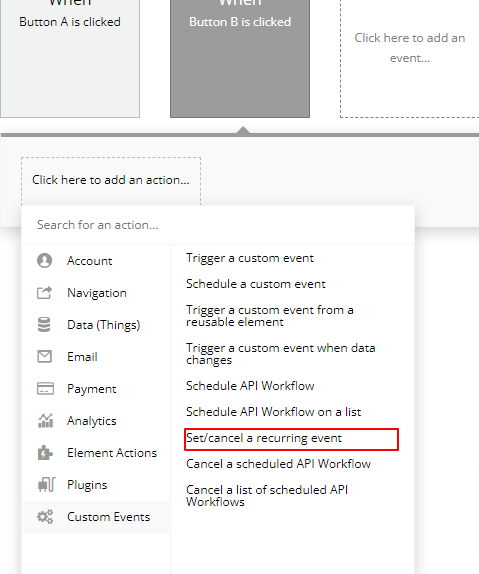The image size is (479, 574).
Task: Click the Plugins plug icon
Action: tap(46, 485)
